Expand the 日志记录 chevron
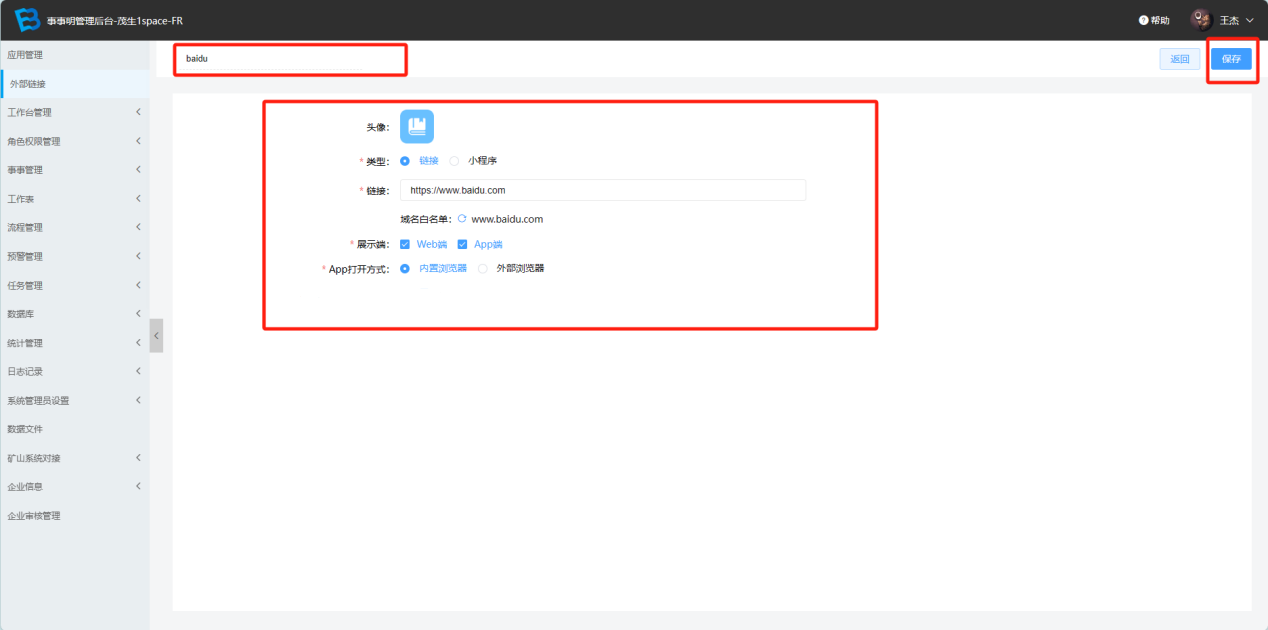1268x630 pixels. pos(138,371)
